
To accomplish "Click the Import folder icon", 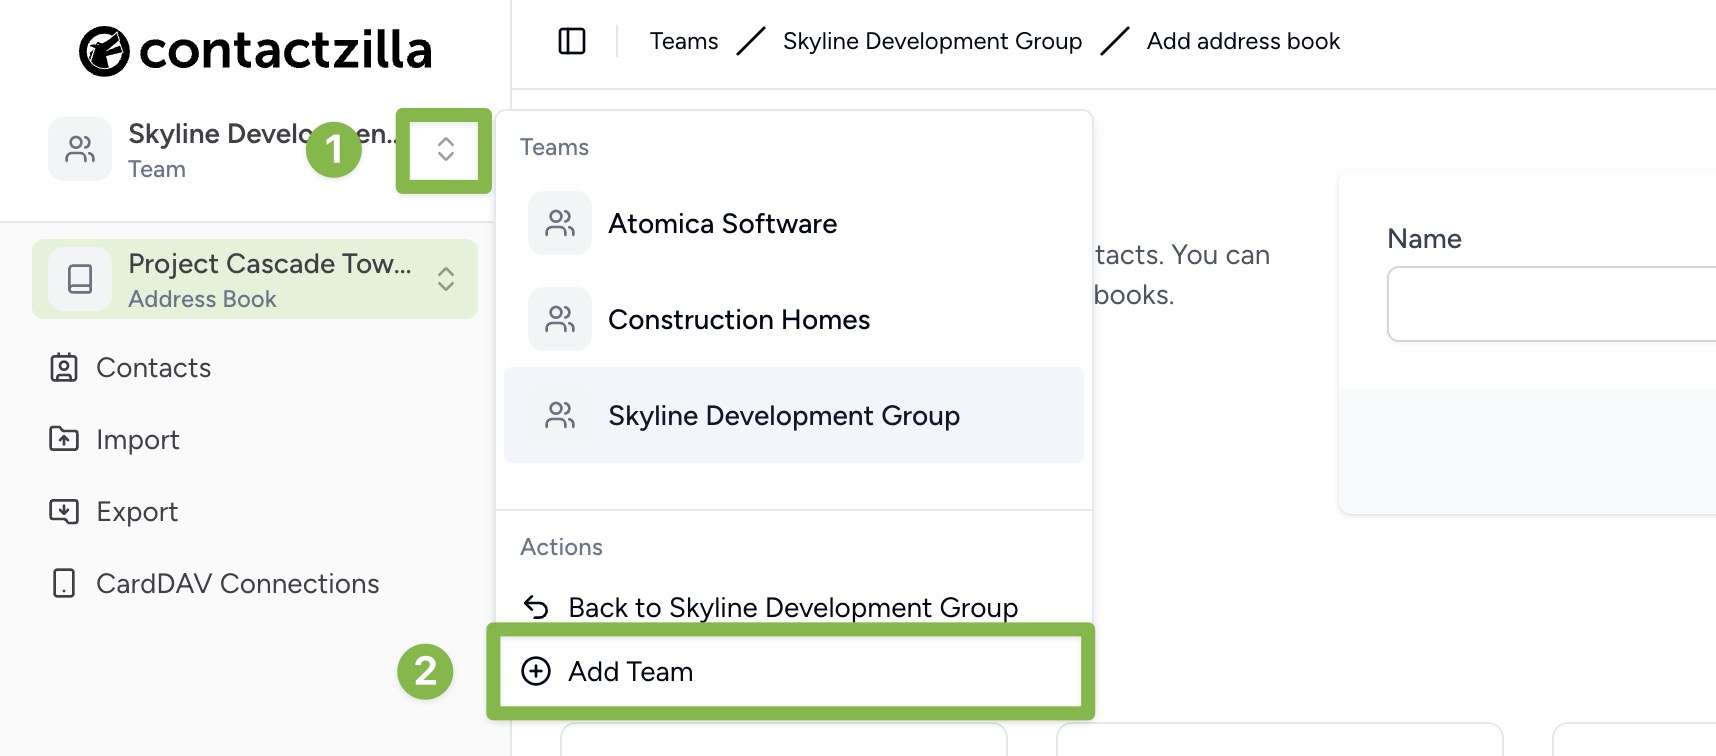I will point(64,439).
